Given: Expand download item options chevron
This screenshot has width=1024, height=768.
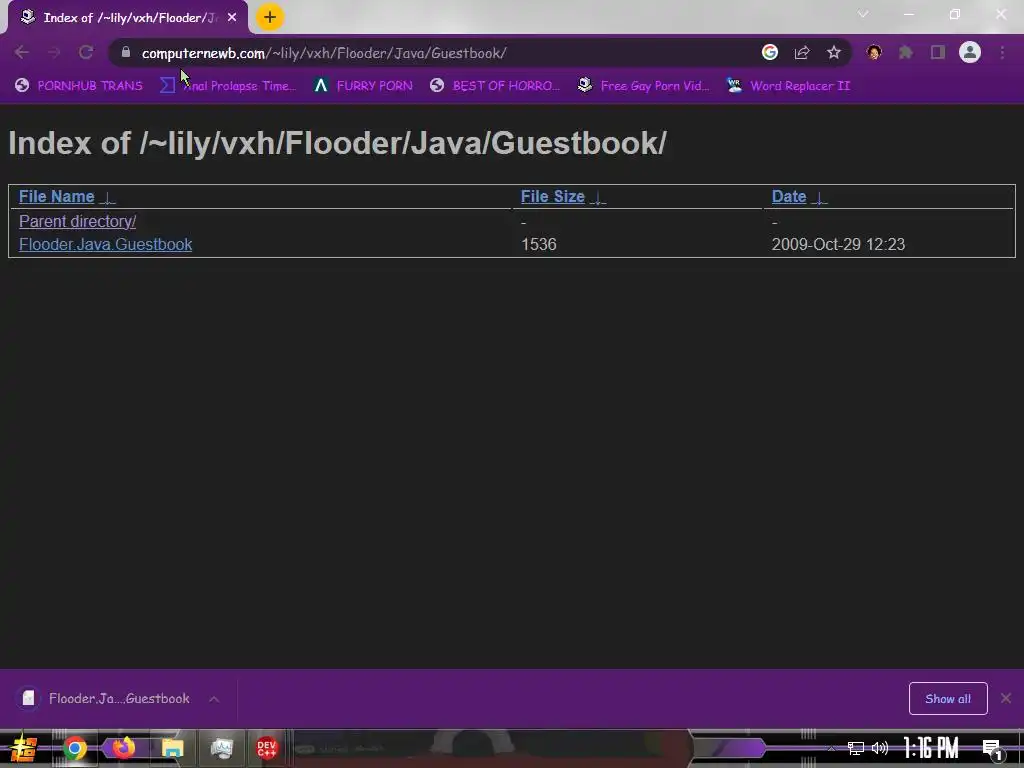Looking at the screenshot, I should [x=214, y=699].
